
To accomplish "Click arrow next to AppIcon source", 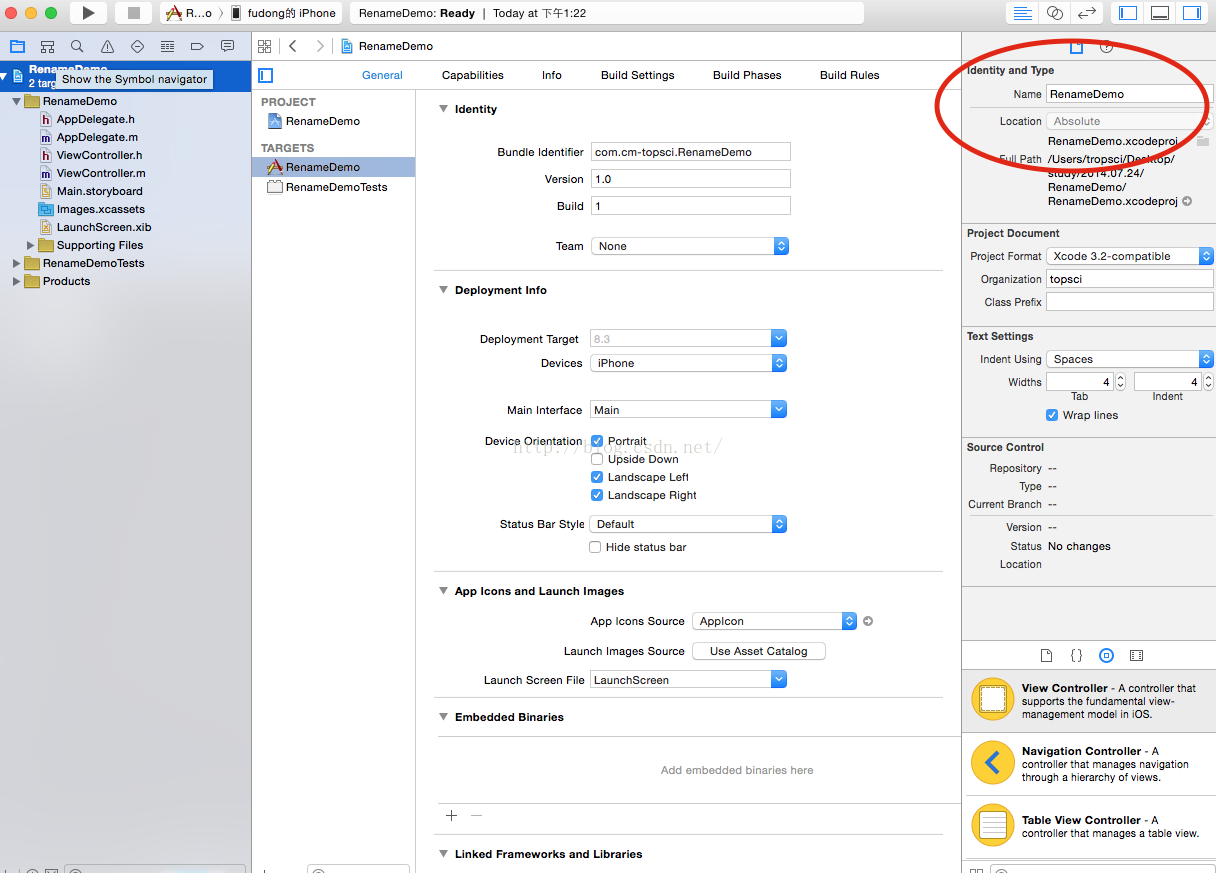I will click(x=868, y=621).
